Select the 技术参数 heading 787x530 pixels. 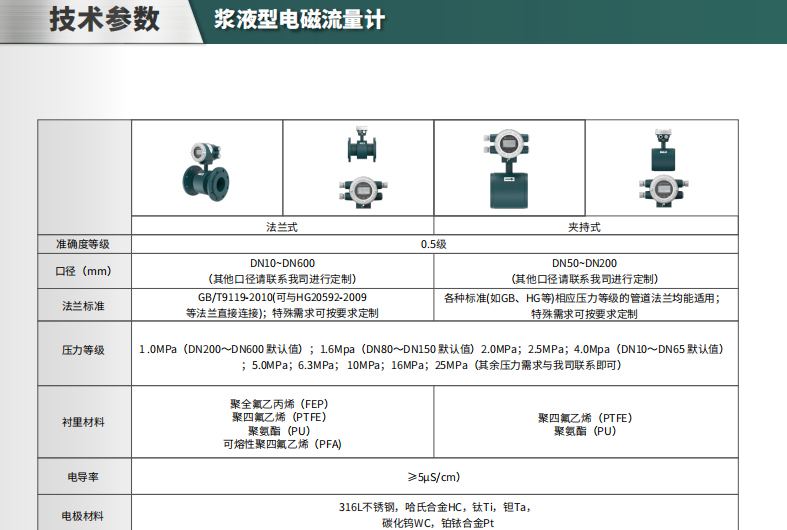point(105,20)
